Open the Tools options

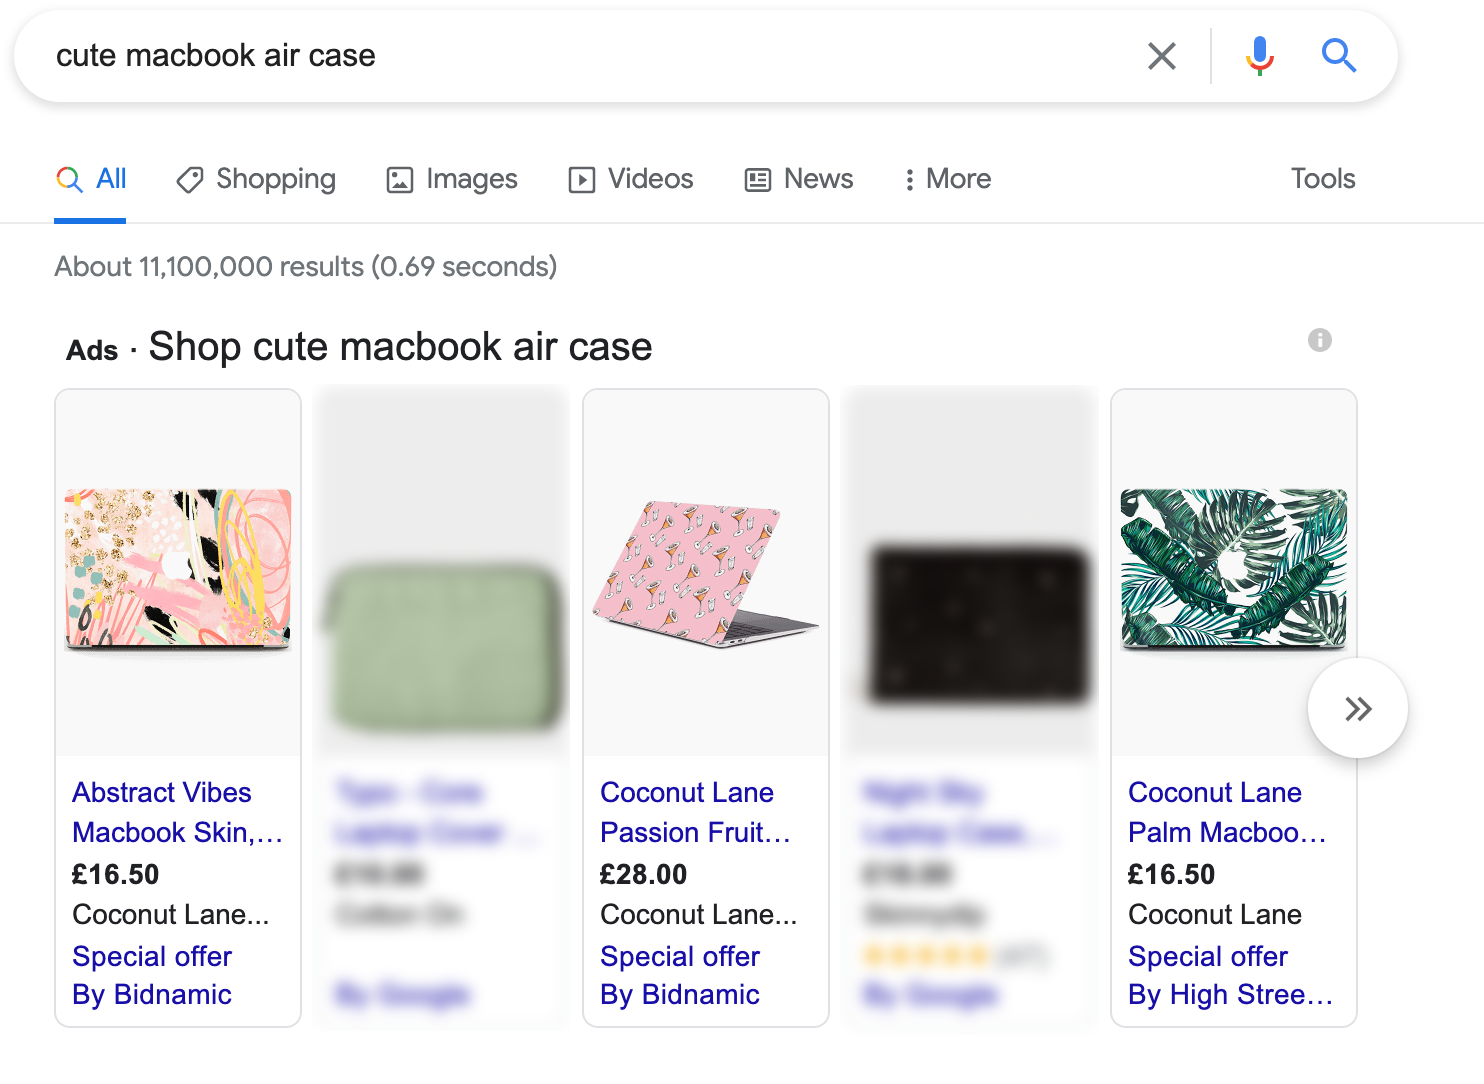pyautogui.click(x=1323, y=179)
